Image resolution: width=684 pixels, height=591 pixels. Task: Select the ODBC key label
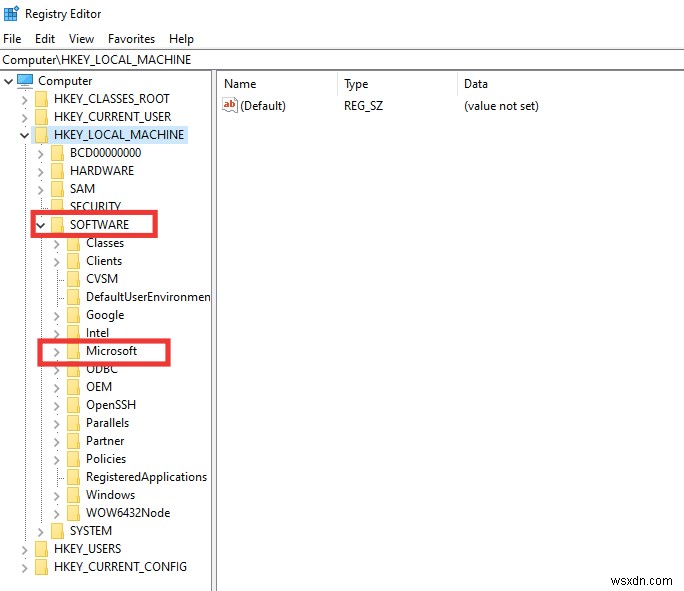click(x=102, y=370)
